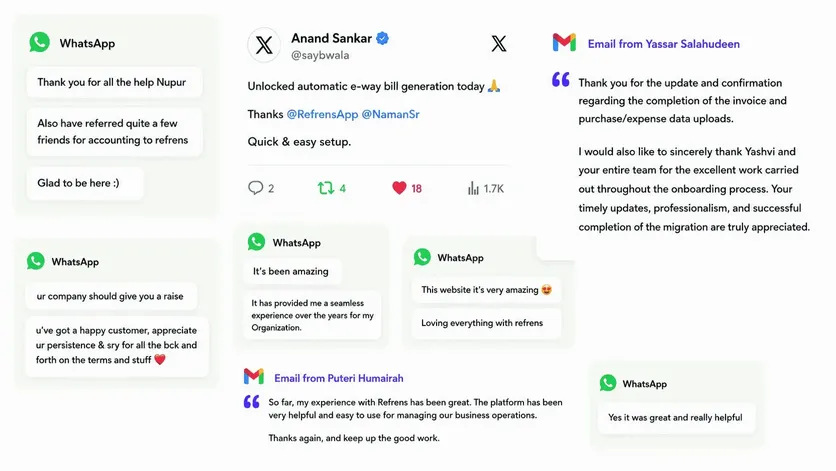This screenshot has width=836, height=471.
Task: Open the @RefrensApp mention link
Action: pyautogui.click(x=322, y=114)
